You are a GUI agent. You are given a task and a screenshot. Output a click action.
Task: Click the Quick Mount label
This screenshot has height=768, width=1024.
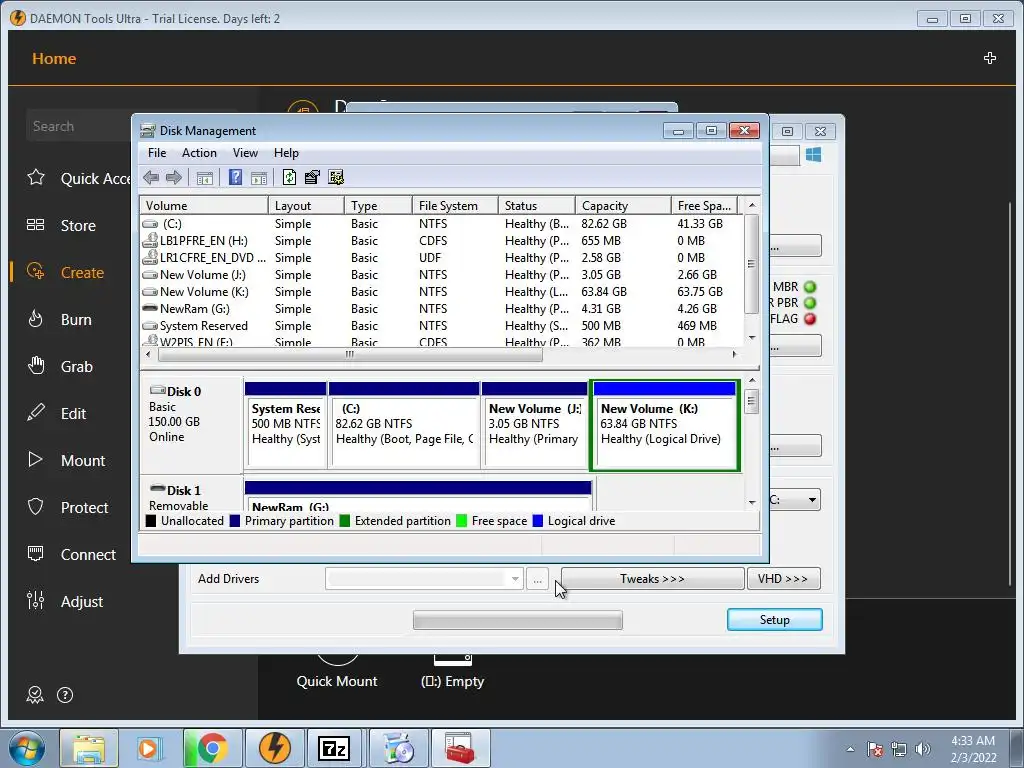tap(337, 681)
